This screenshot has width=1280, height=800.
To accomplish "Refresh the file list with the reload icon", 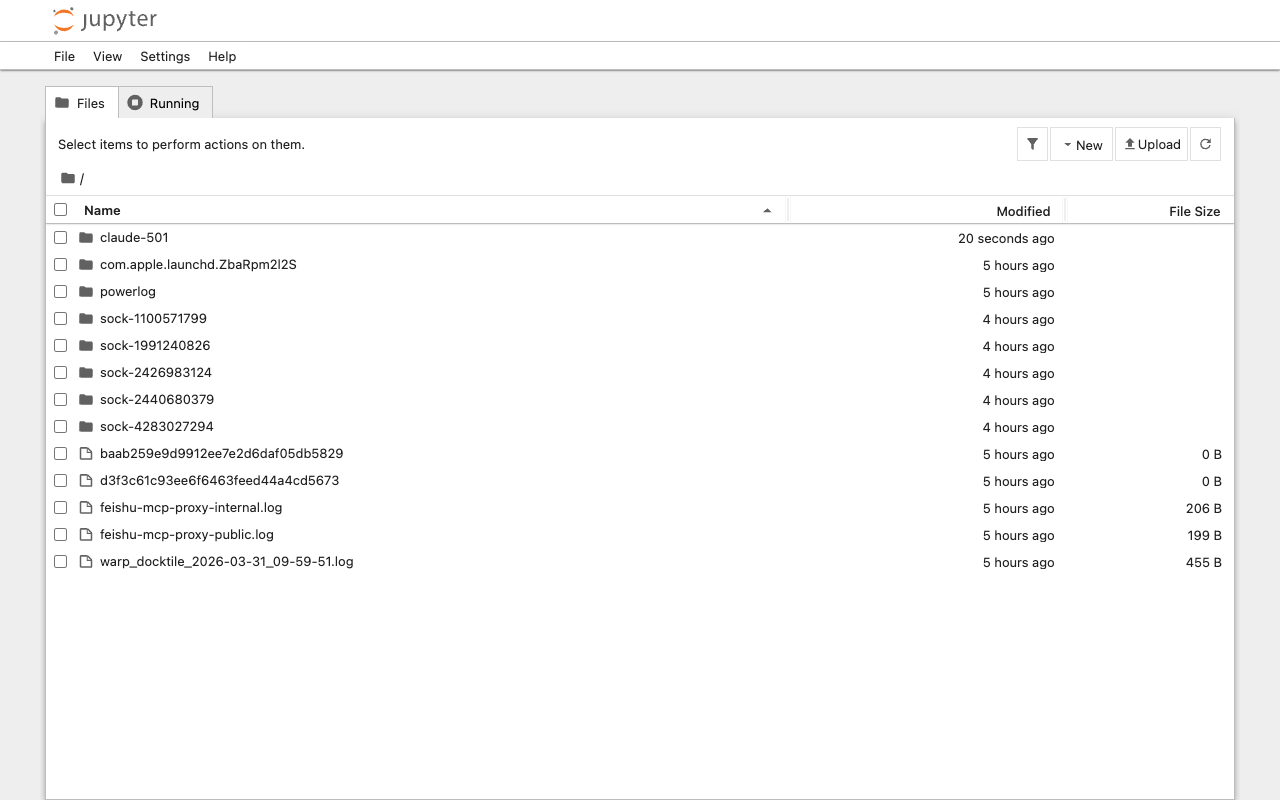I will [1205, 143].
